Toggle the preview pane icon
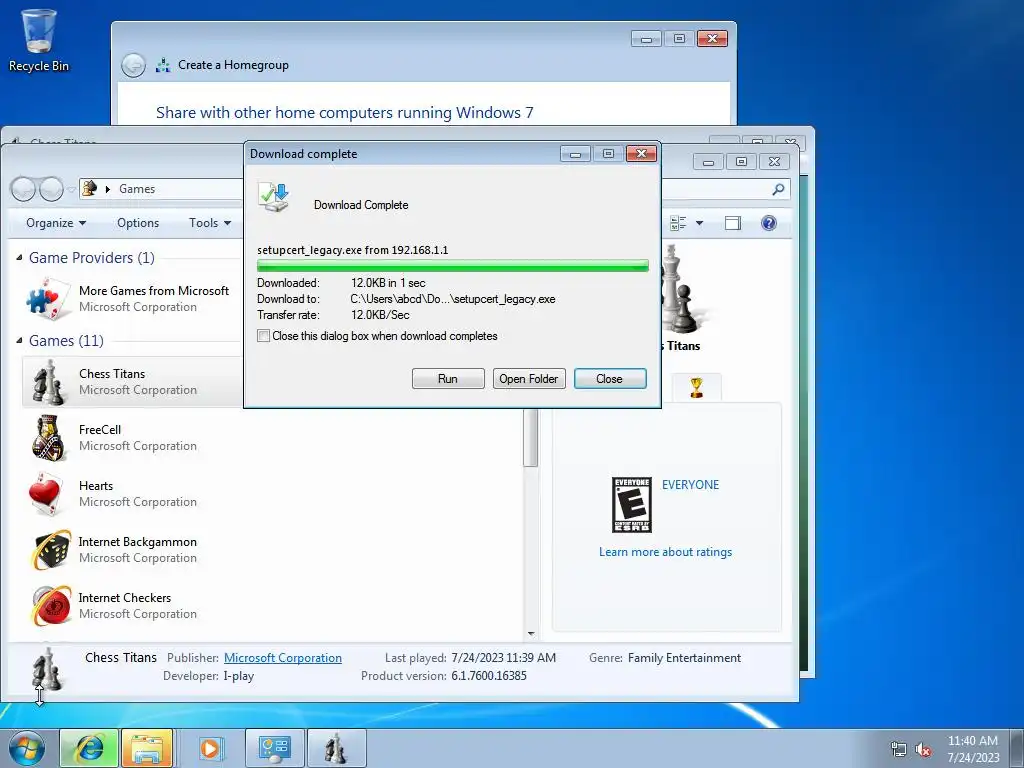 point(733,223)
